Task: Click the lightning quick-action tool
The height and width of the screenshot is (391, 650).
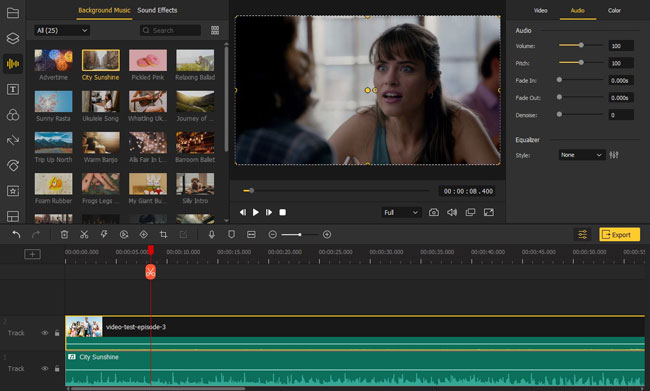Action: click(104, 235)
